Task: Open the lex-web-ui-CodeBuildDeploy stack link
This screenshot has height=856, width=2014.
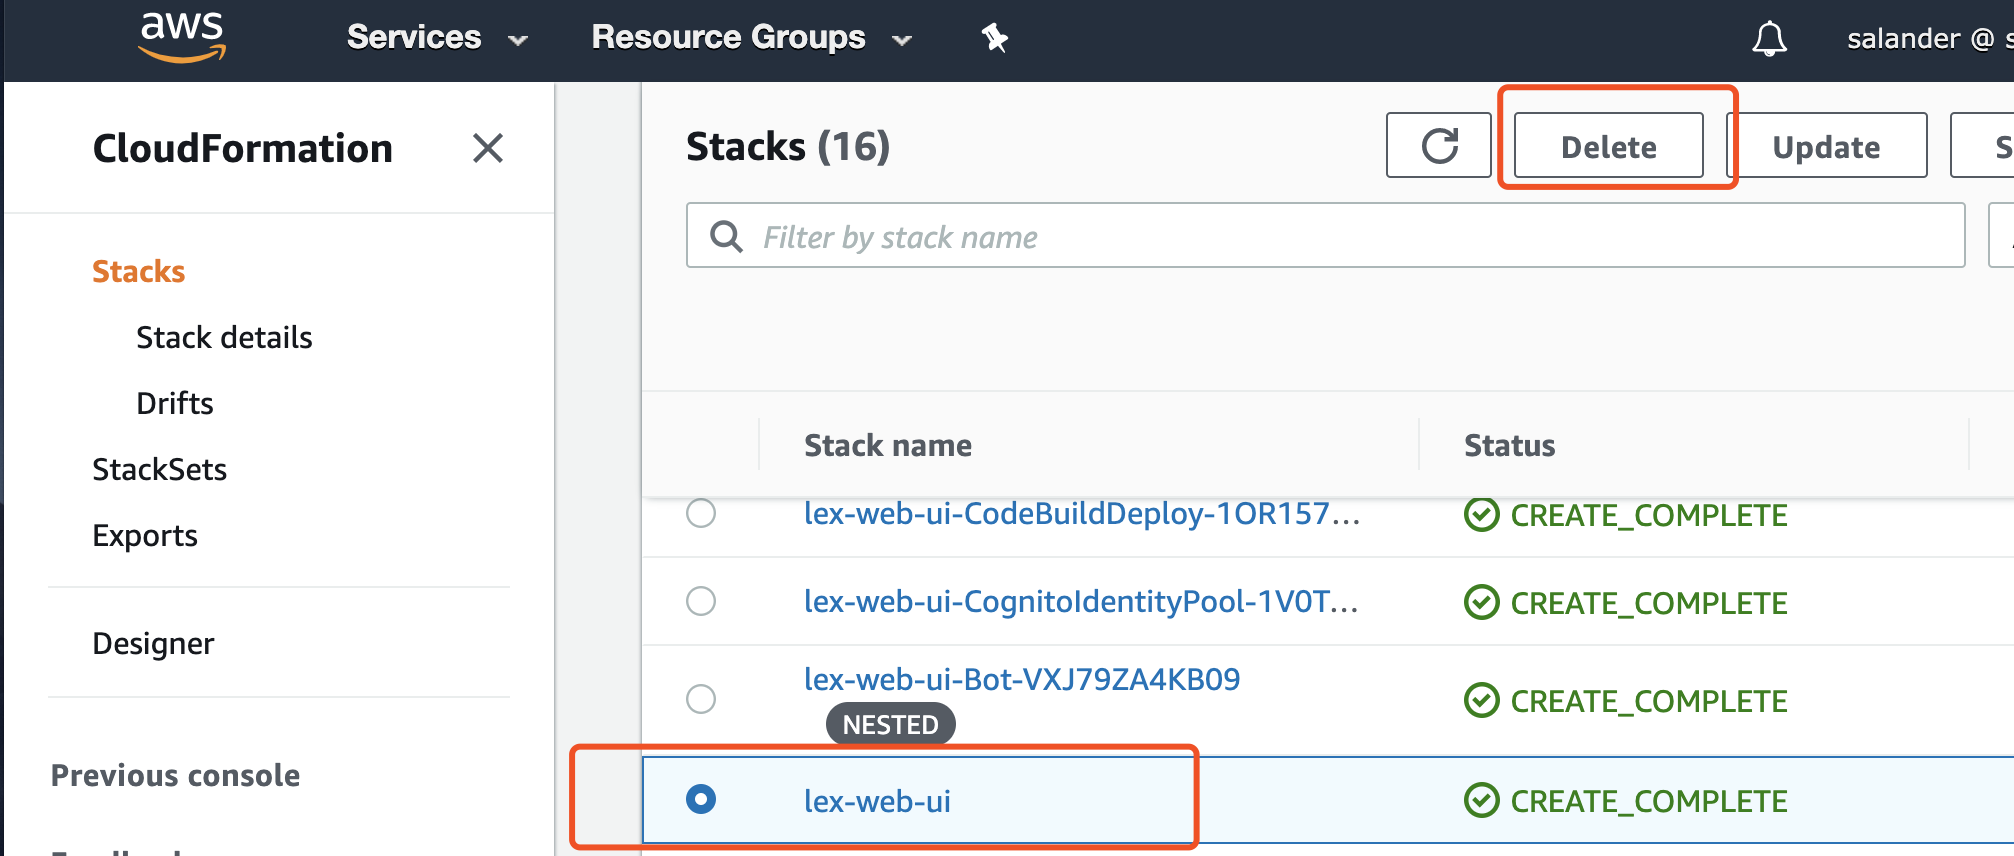Action: coord(1082,514)
